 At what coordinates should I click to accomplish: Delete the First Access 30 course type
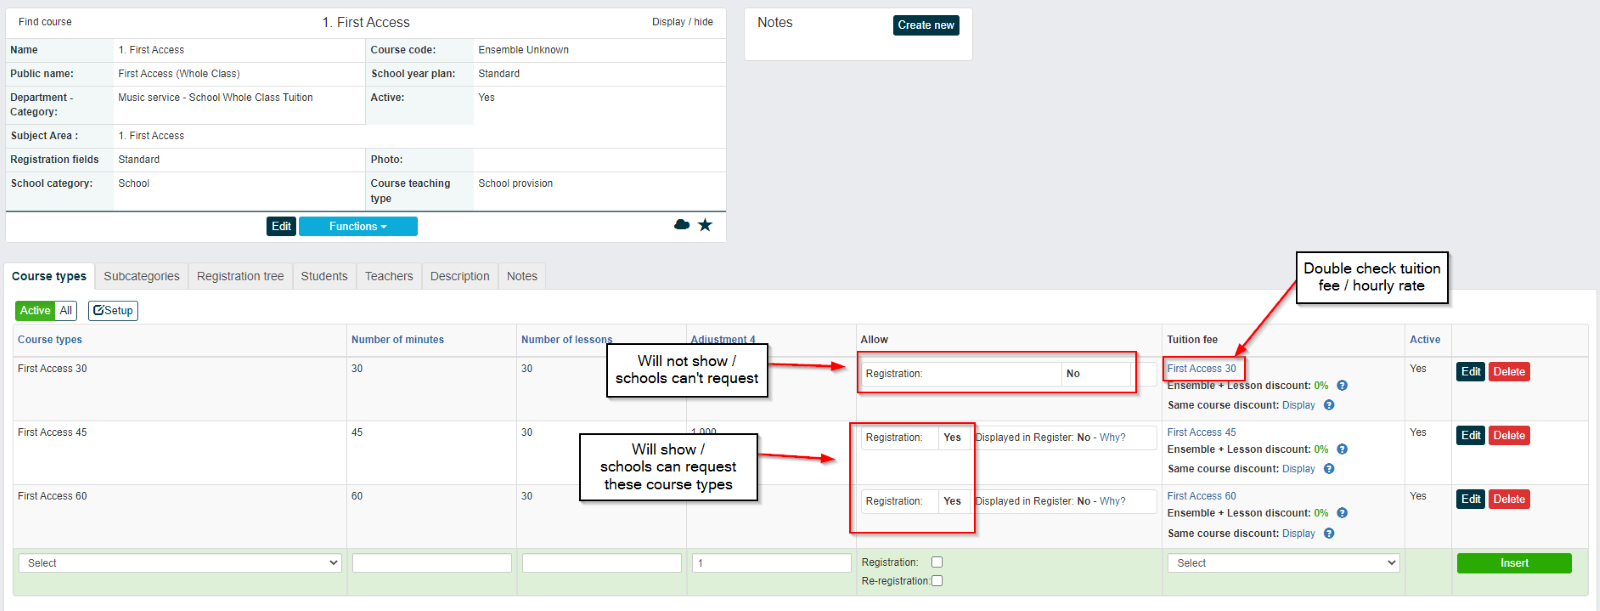1509,372
